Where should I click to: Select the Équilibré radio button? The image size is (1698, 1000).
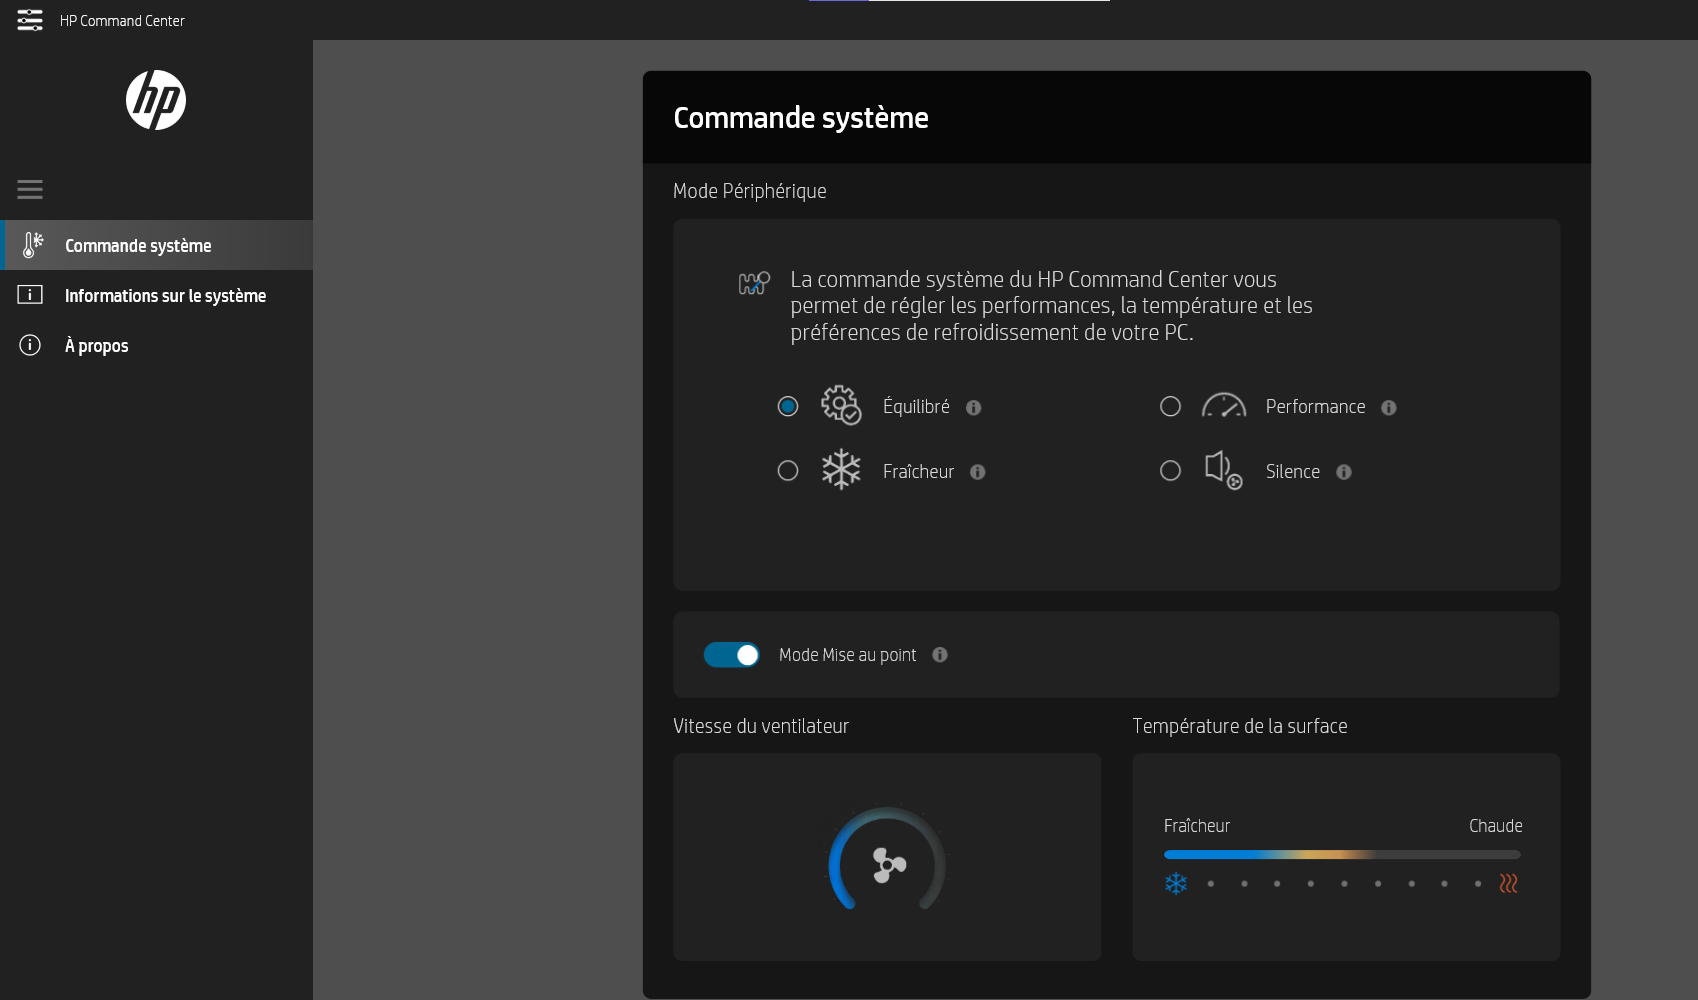[788, 406]
